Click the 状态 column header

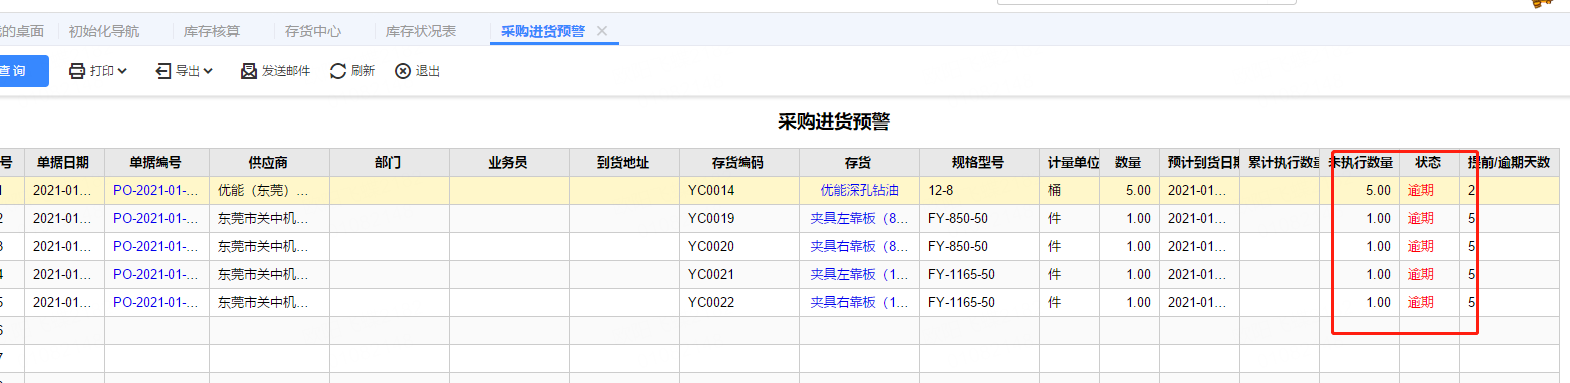coord(1428,162)
